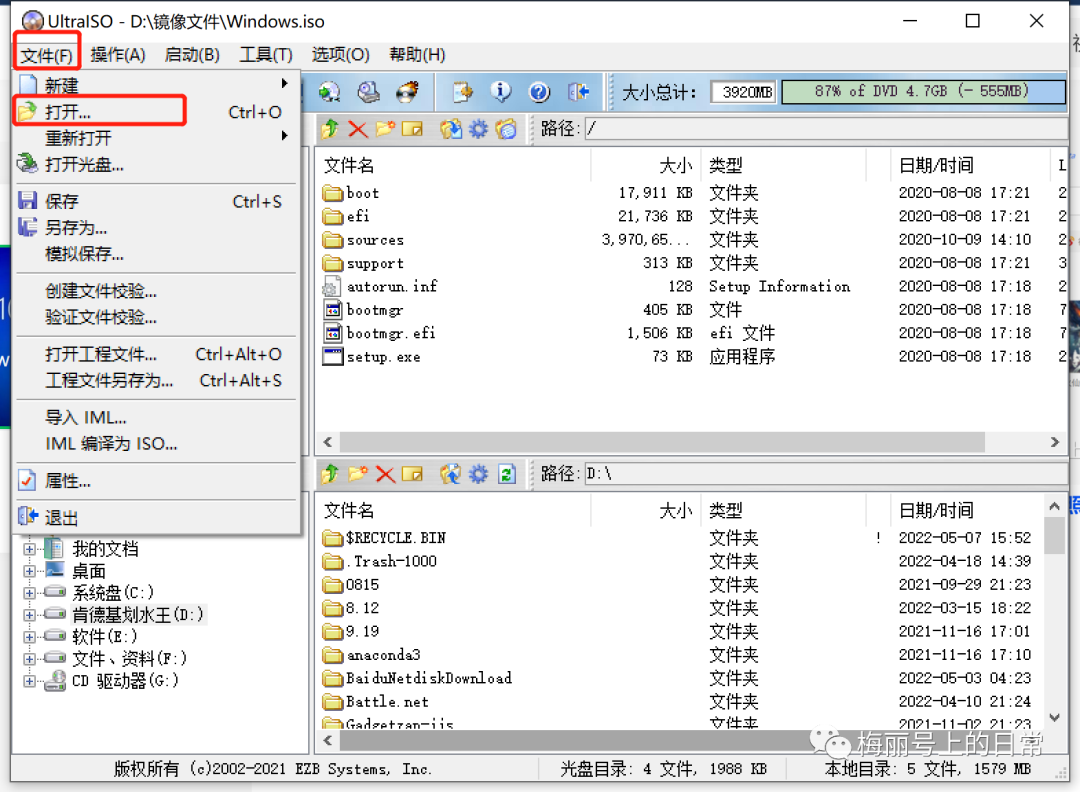Viewport: 1080px width, 792px height.
Task: Open the 重新打开 submenu arrow
Action: coord(284,136)
